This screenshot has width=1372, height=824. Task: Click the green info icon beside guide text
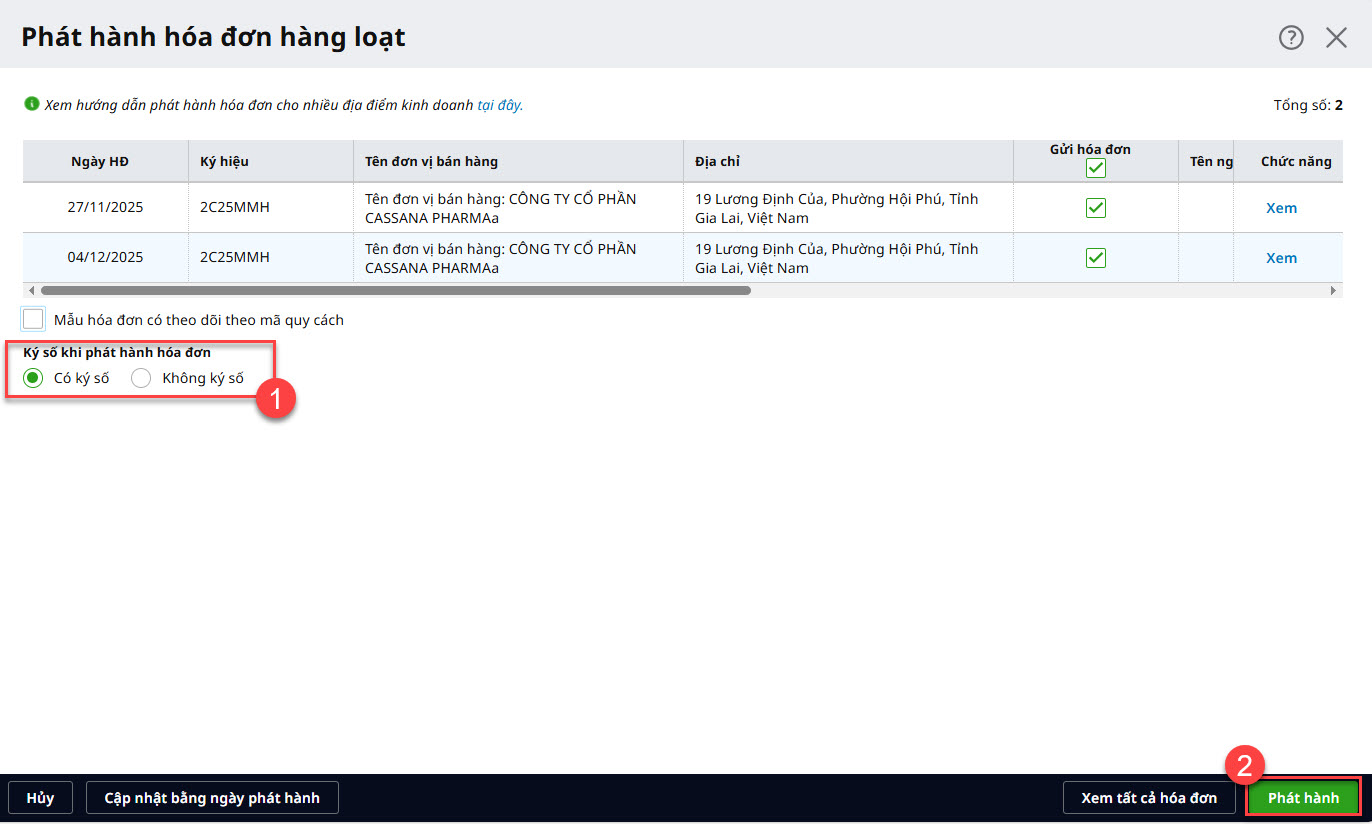tap(32, 104)
